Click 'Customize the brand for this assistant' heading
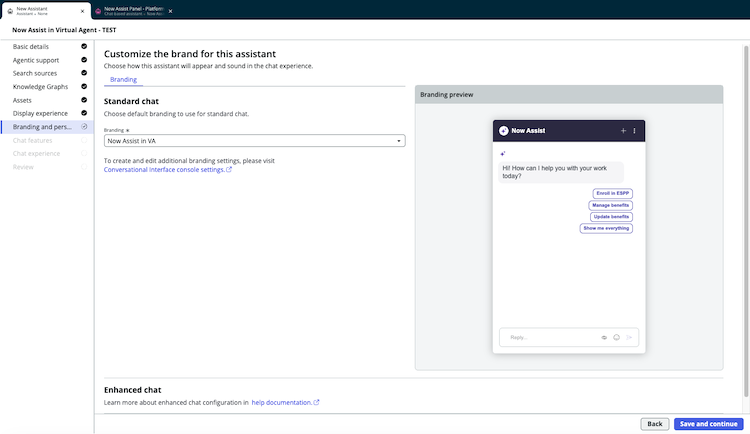 click(x=190, y=54)
